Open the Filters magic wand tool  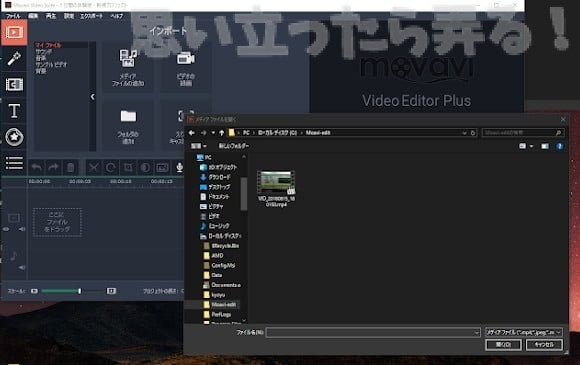click(14, 58)
